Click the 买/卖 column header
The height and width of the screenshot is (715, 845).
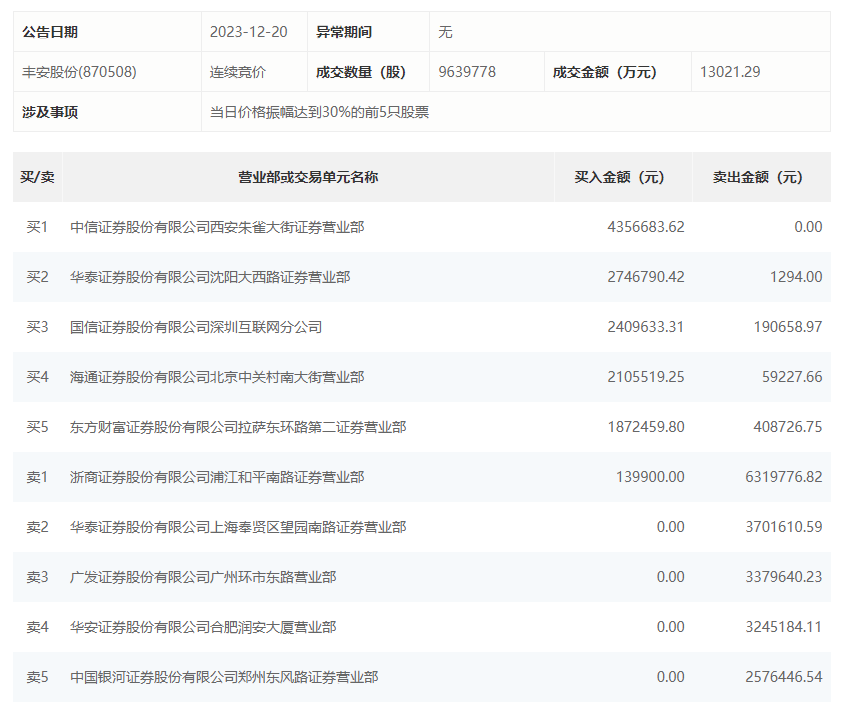[x=37, y=177]
